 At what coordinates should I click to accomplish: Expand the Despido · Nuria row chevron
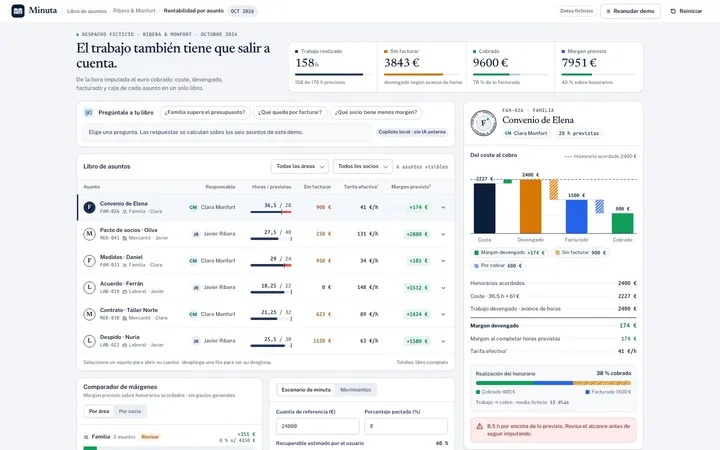[x=443, y=341]
